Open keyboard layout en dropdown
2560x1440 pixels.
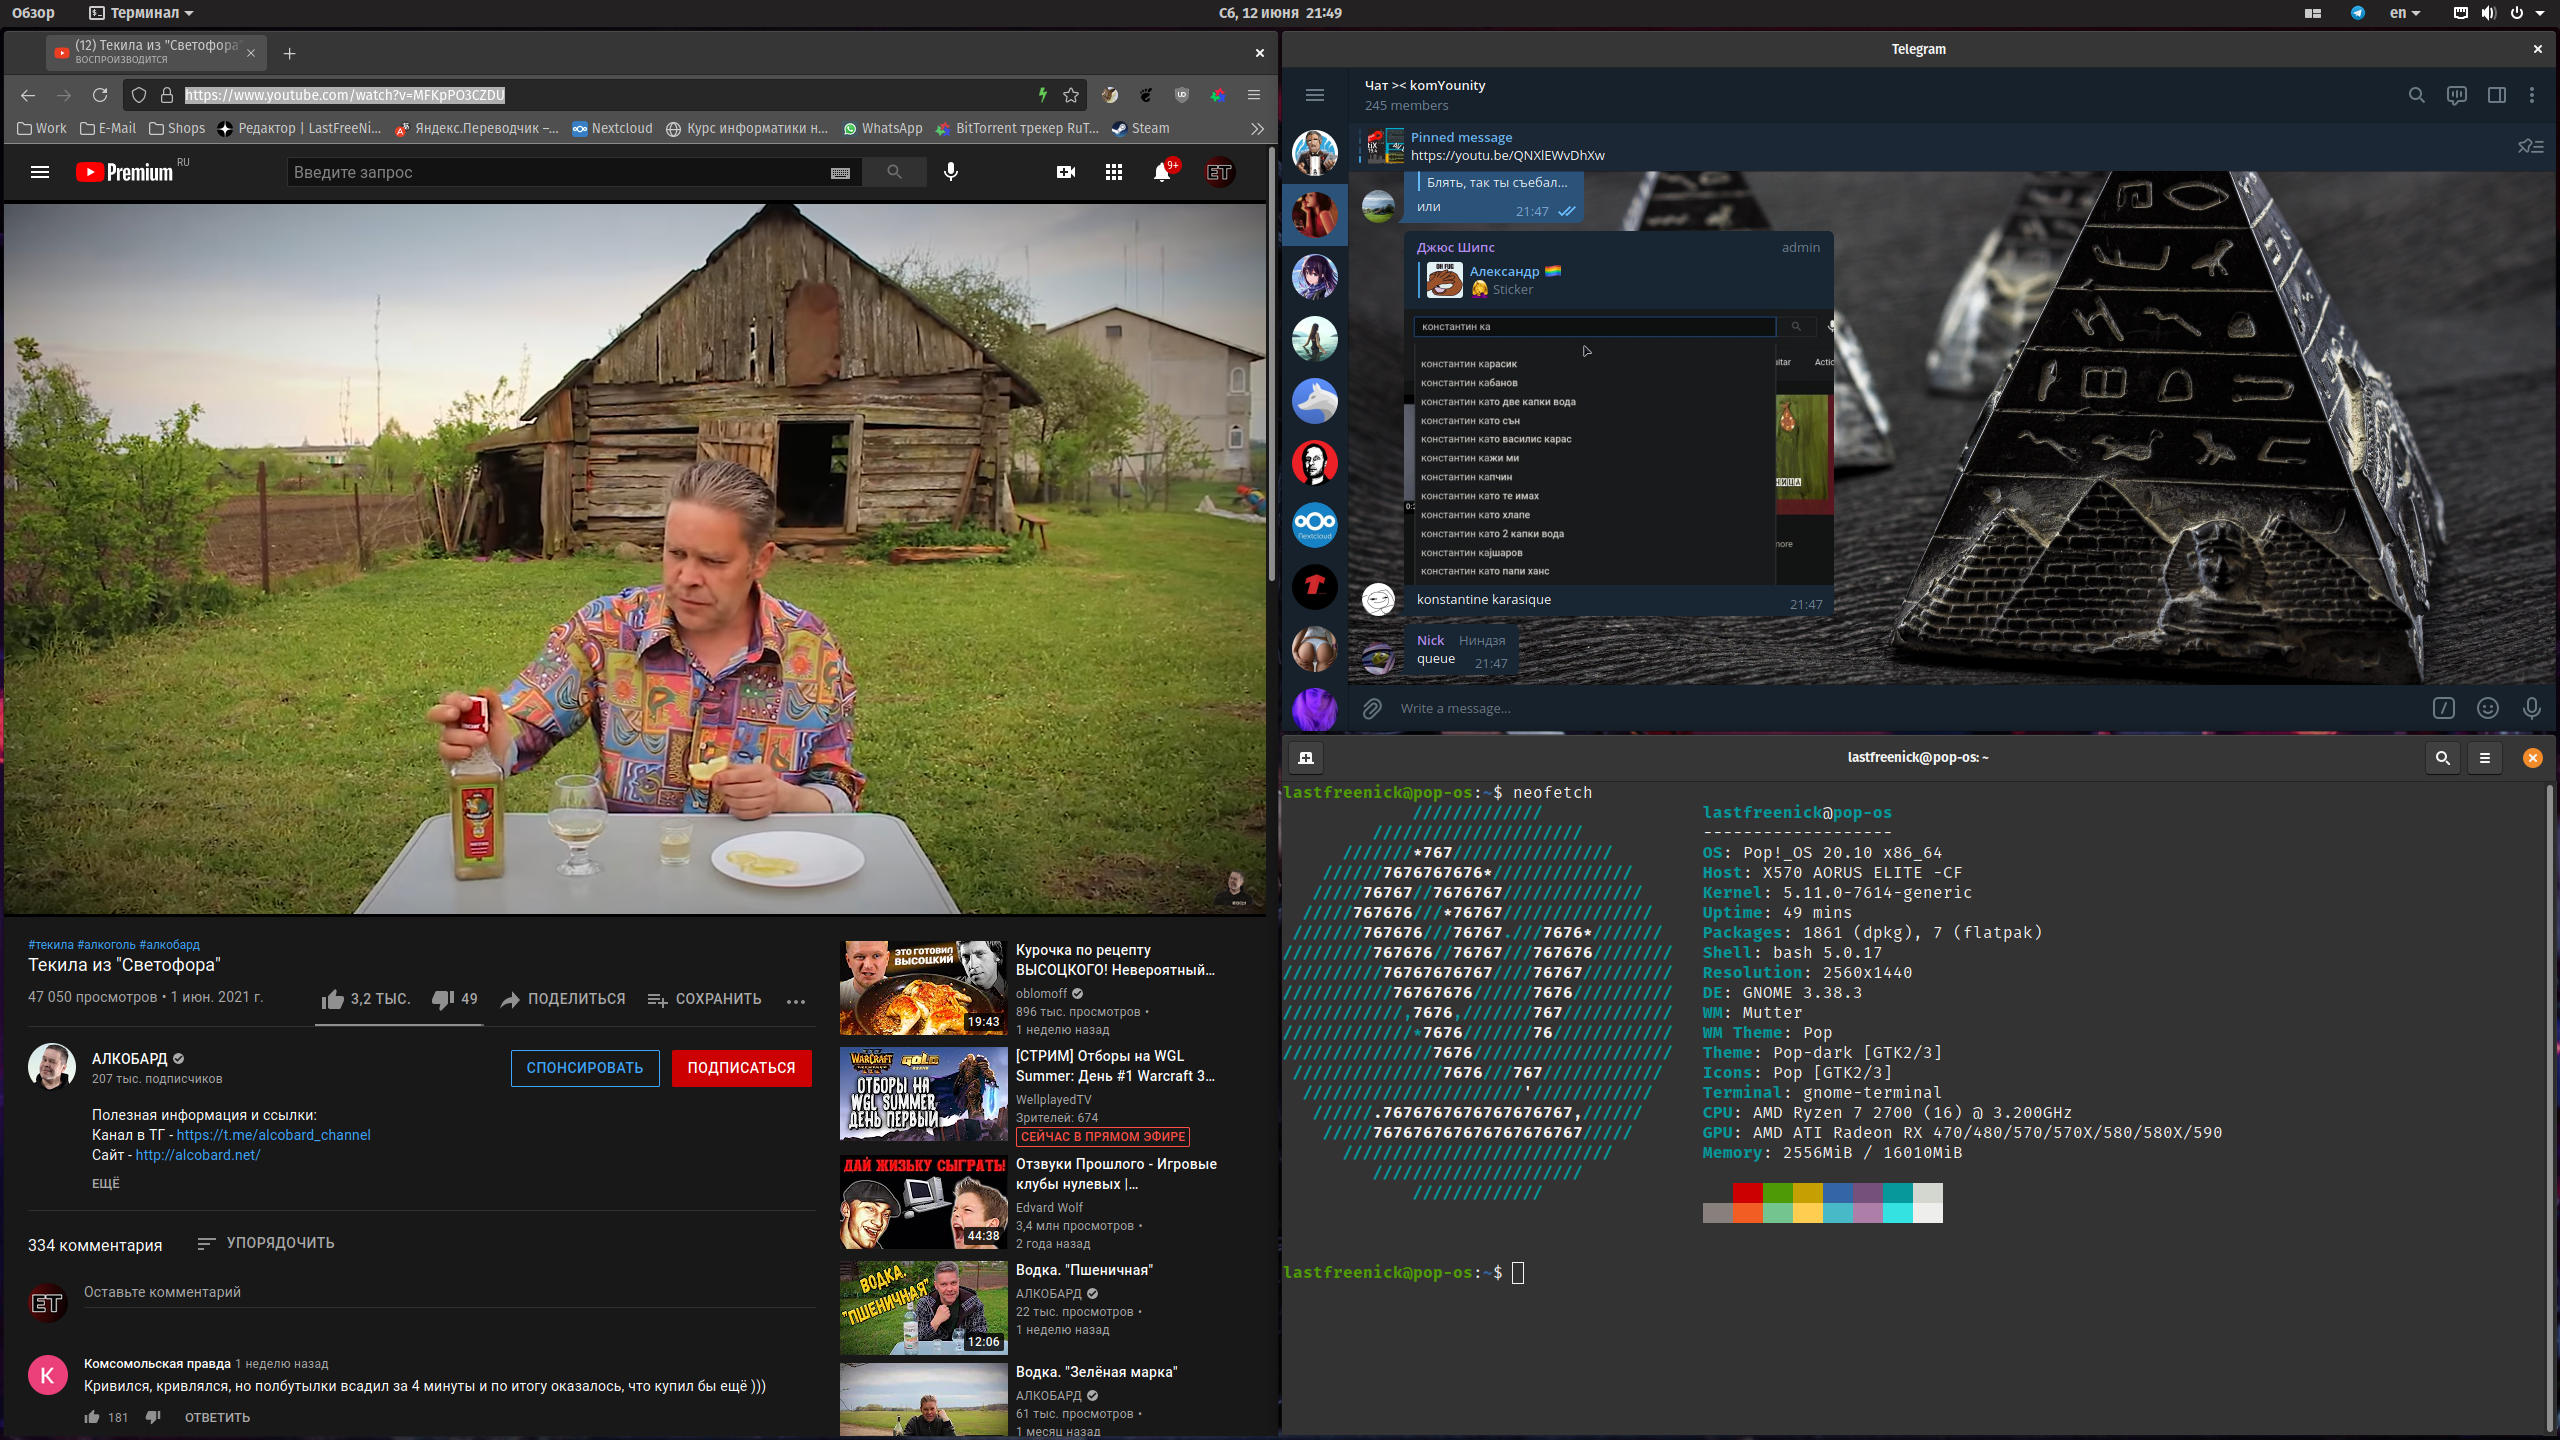tap(2405, 13)
